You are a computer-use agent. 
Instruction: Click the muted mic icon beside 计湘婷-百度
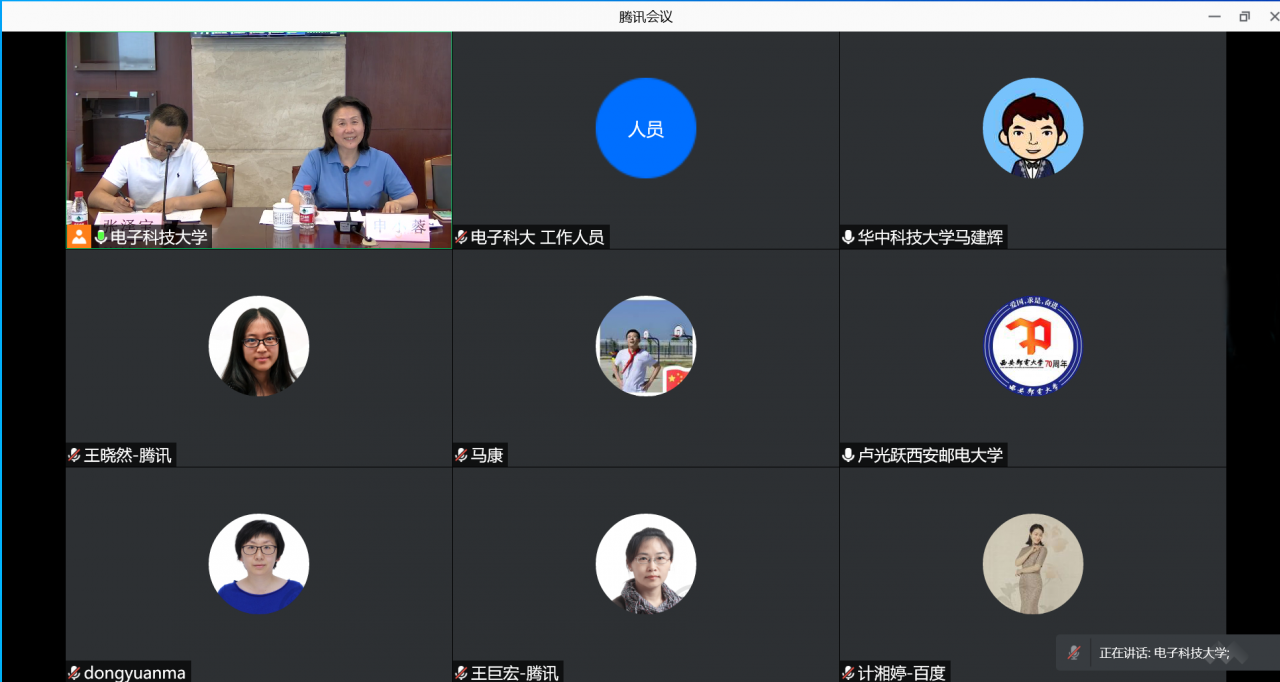point(848,673)
